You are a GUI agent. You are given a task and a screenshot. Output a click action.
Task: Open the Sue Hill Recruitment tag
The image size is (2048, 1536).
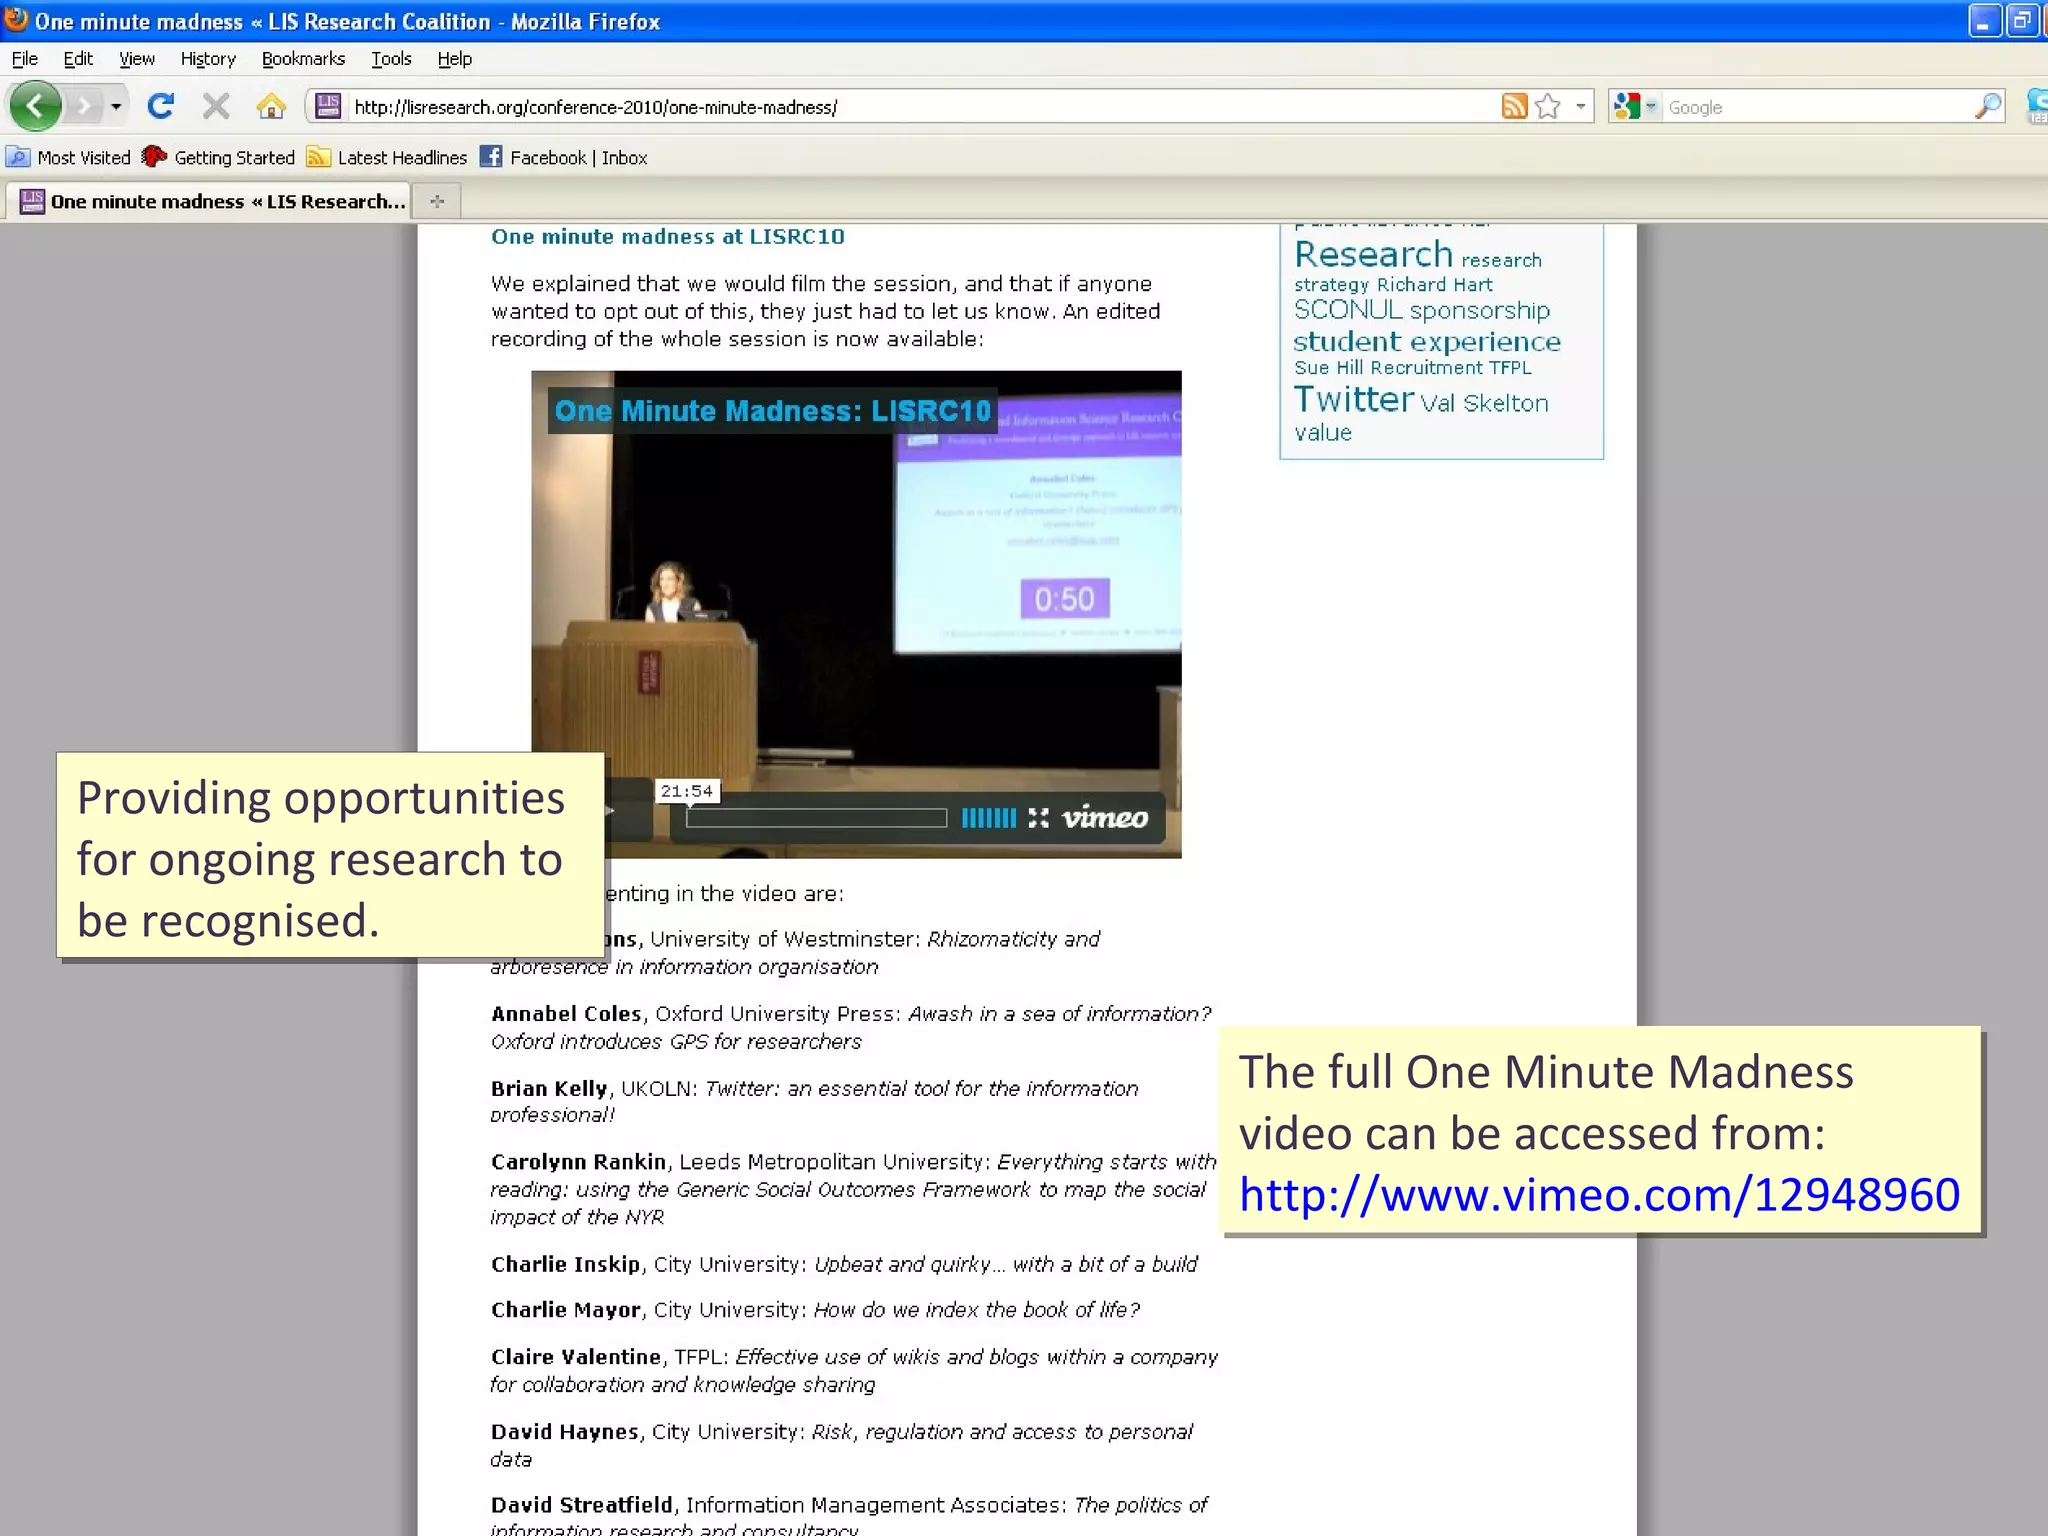1388,367
